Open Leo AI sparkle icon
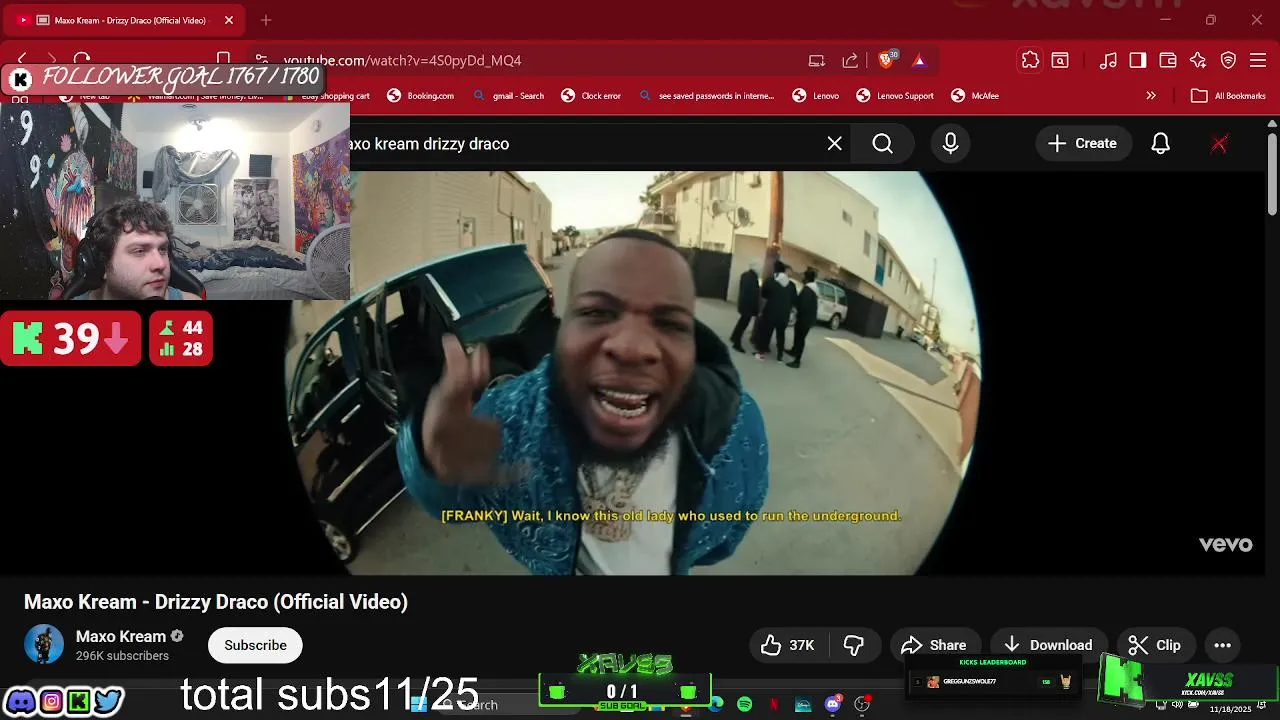The width and height of the screenshot is (1280, 720). tap(1198, 60)
